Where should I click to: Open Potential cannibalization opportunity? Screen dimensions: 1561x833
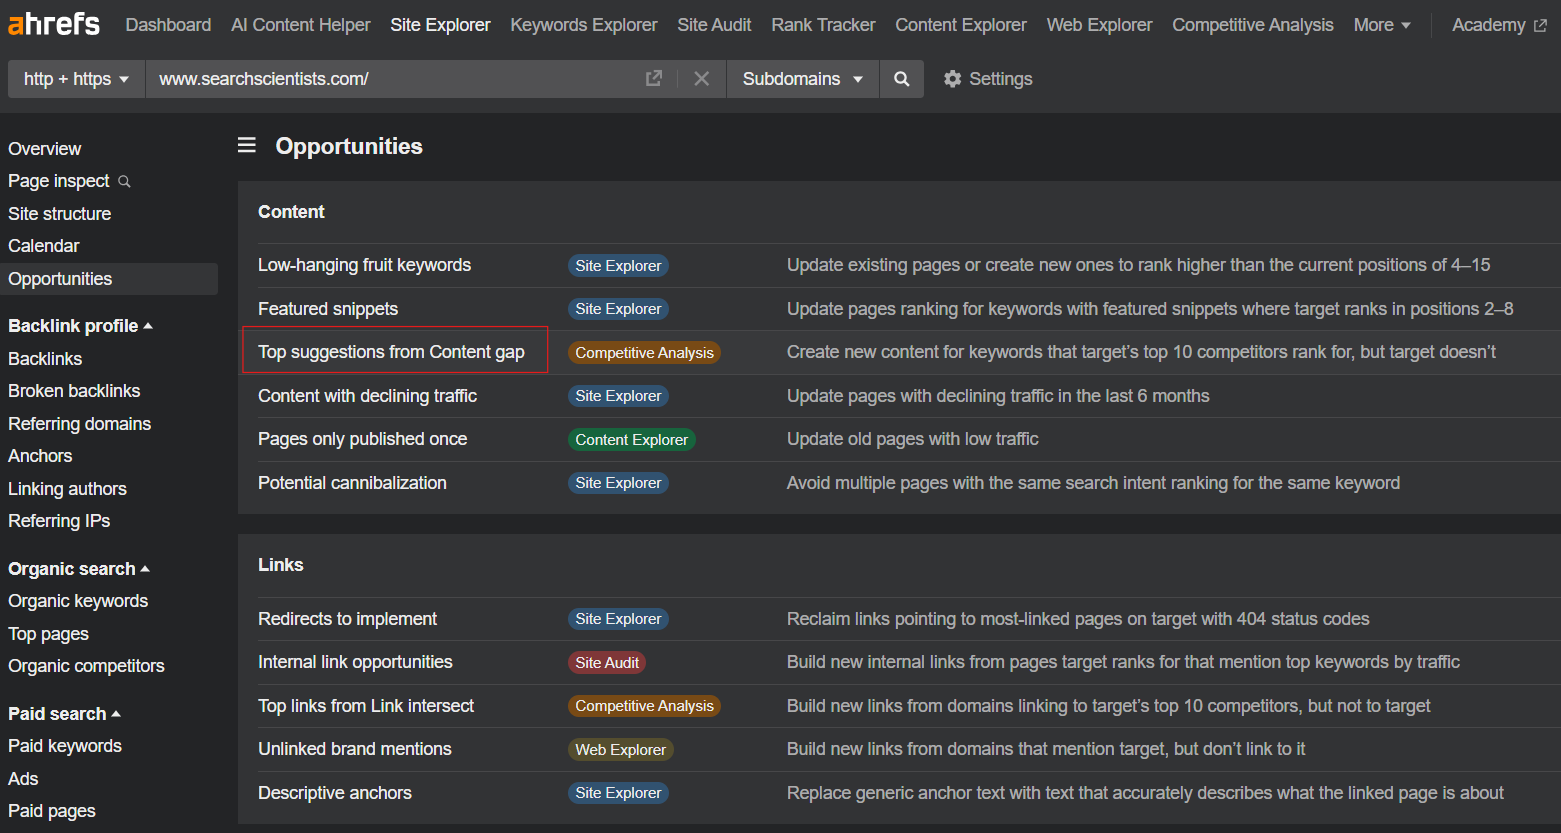click(x=352, y=483)
